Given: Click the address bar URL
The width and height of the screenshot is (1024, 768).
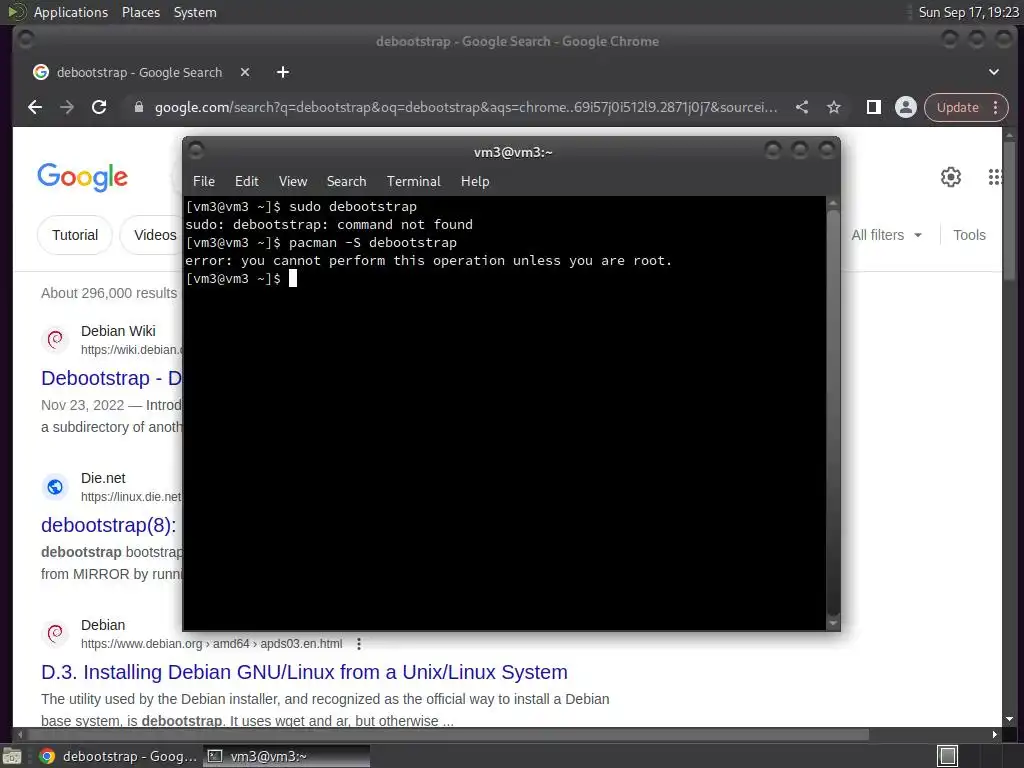Looking at the screenshot, I should pos(466,107).
